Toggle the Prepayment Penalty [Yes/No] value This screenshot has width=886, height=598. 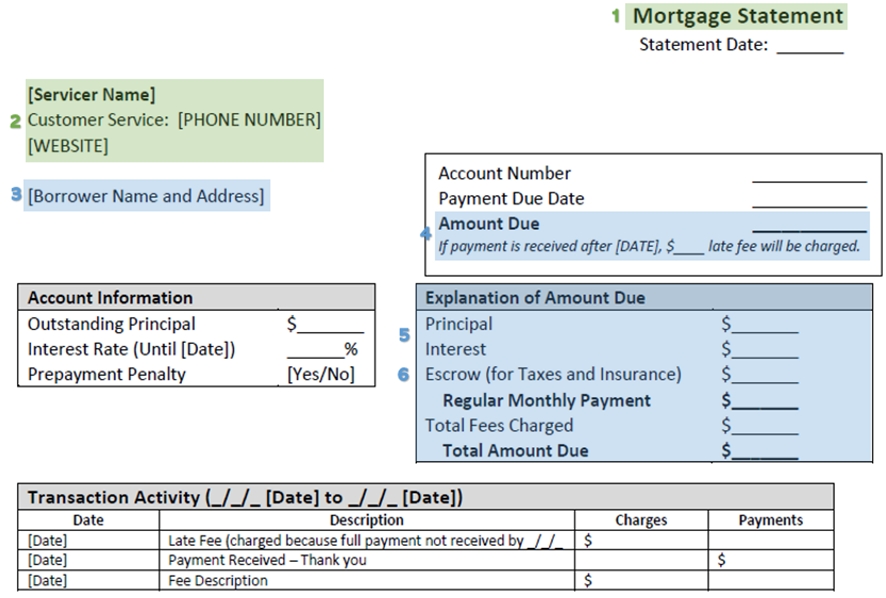(320, 375)
